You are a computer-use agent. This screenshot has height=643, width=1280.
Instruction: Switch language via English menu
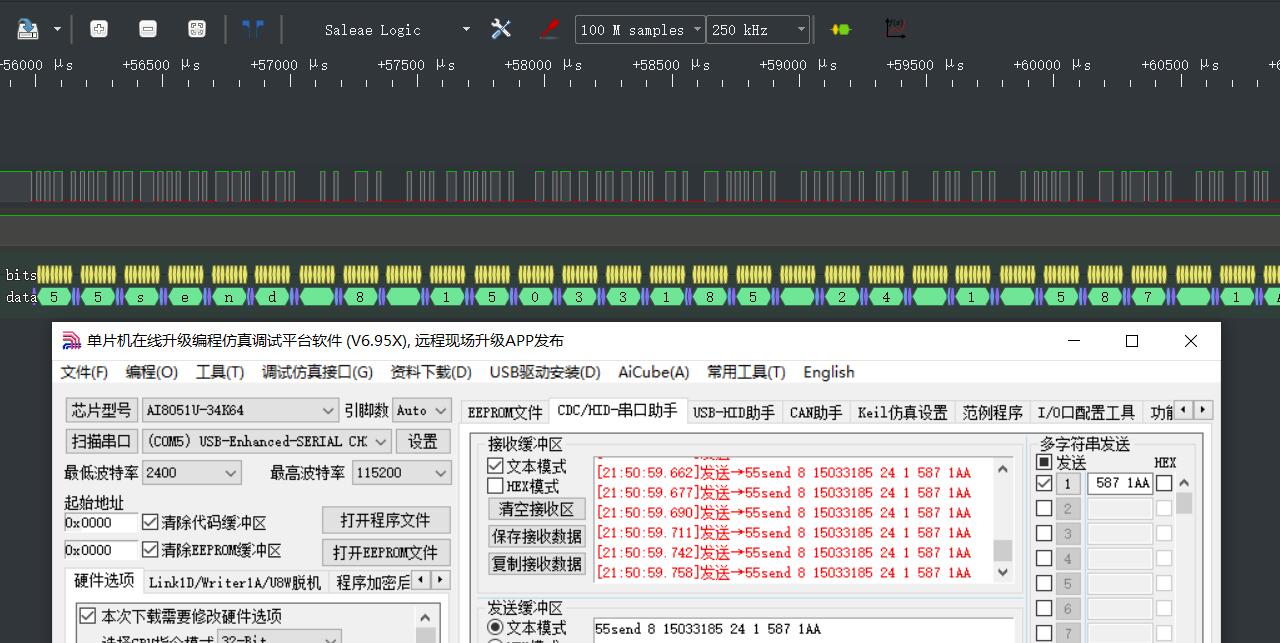pos(829,372)
